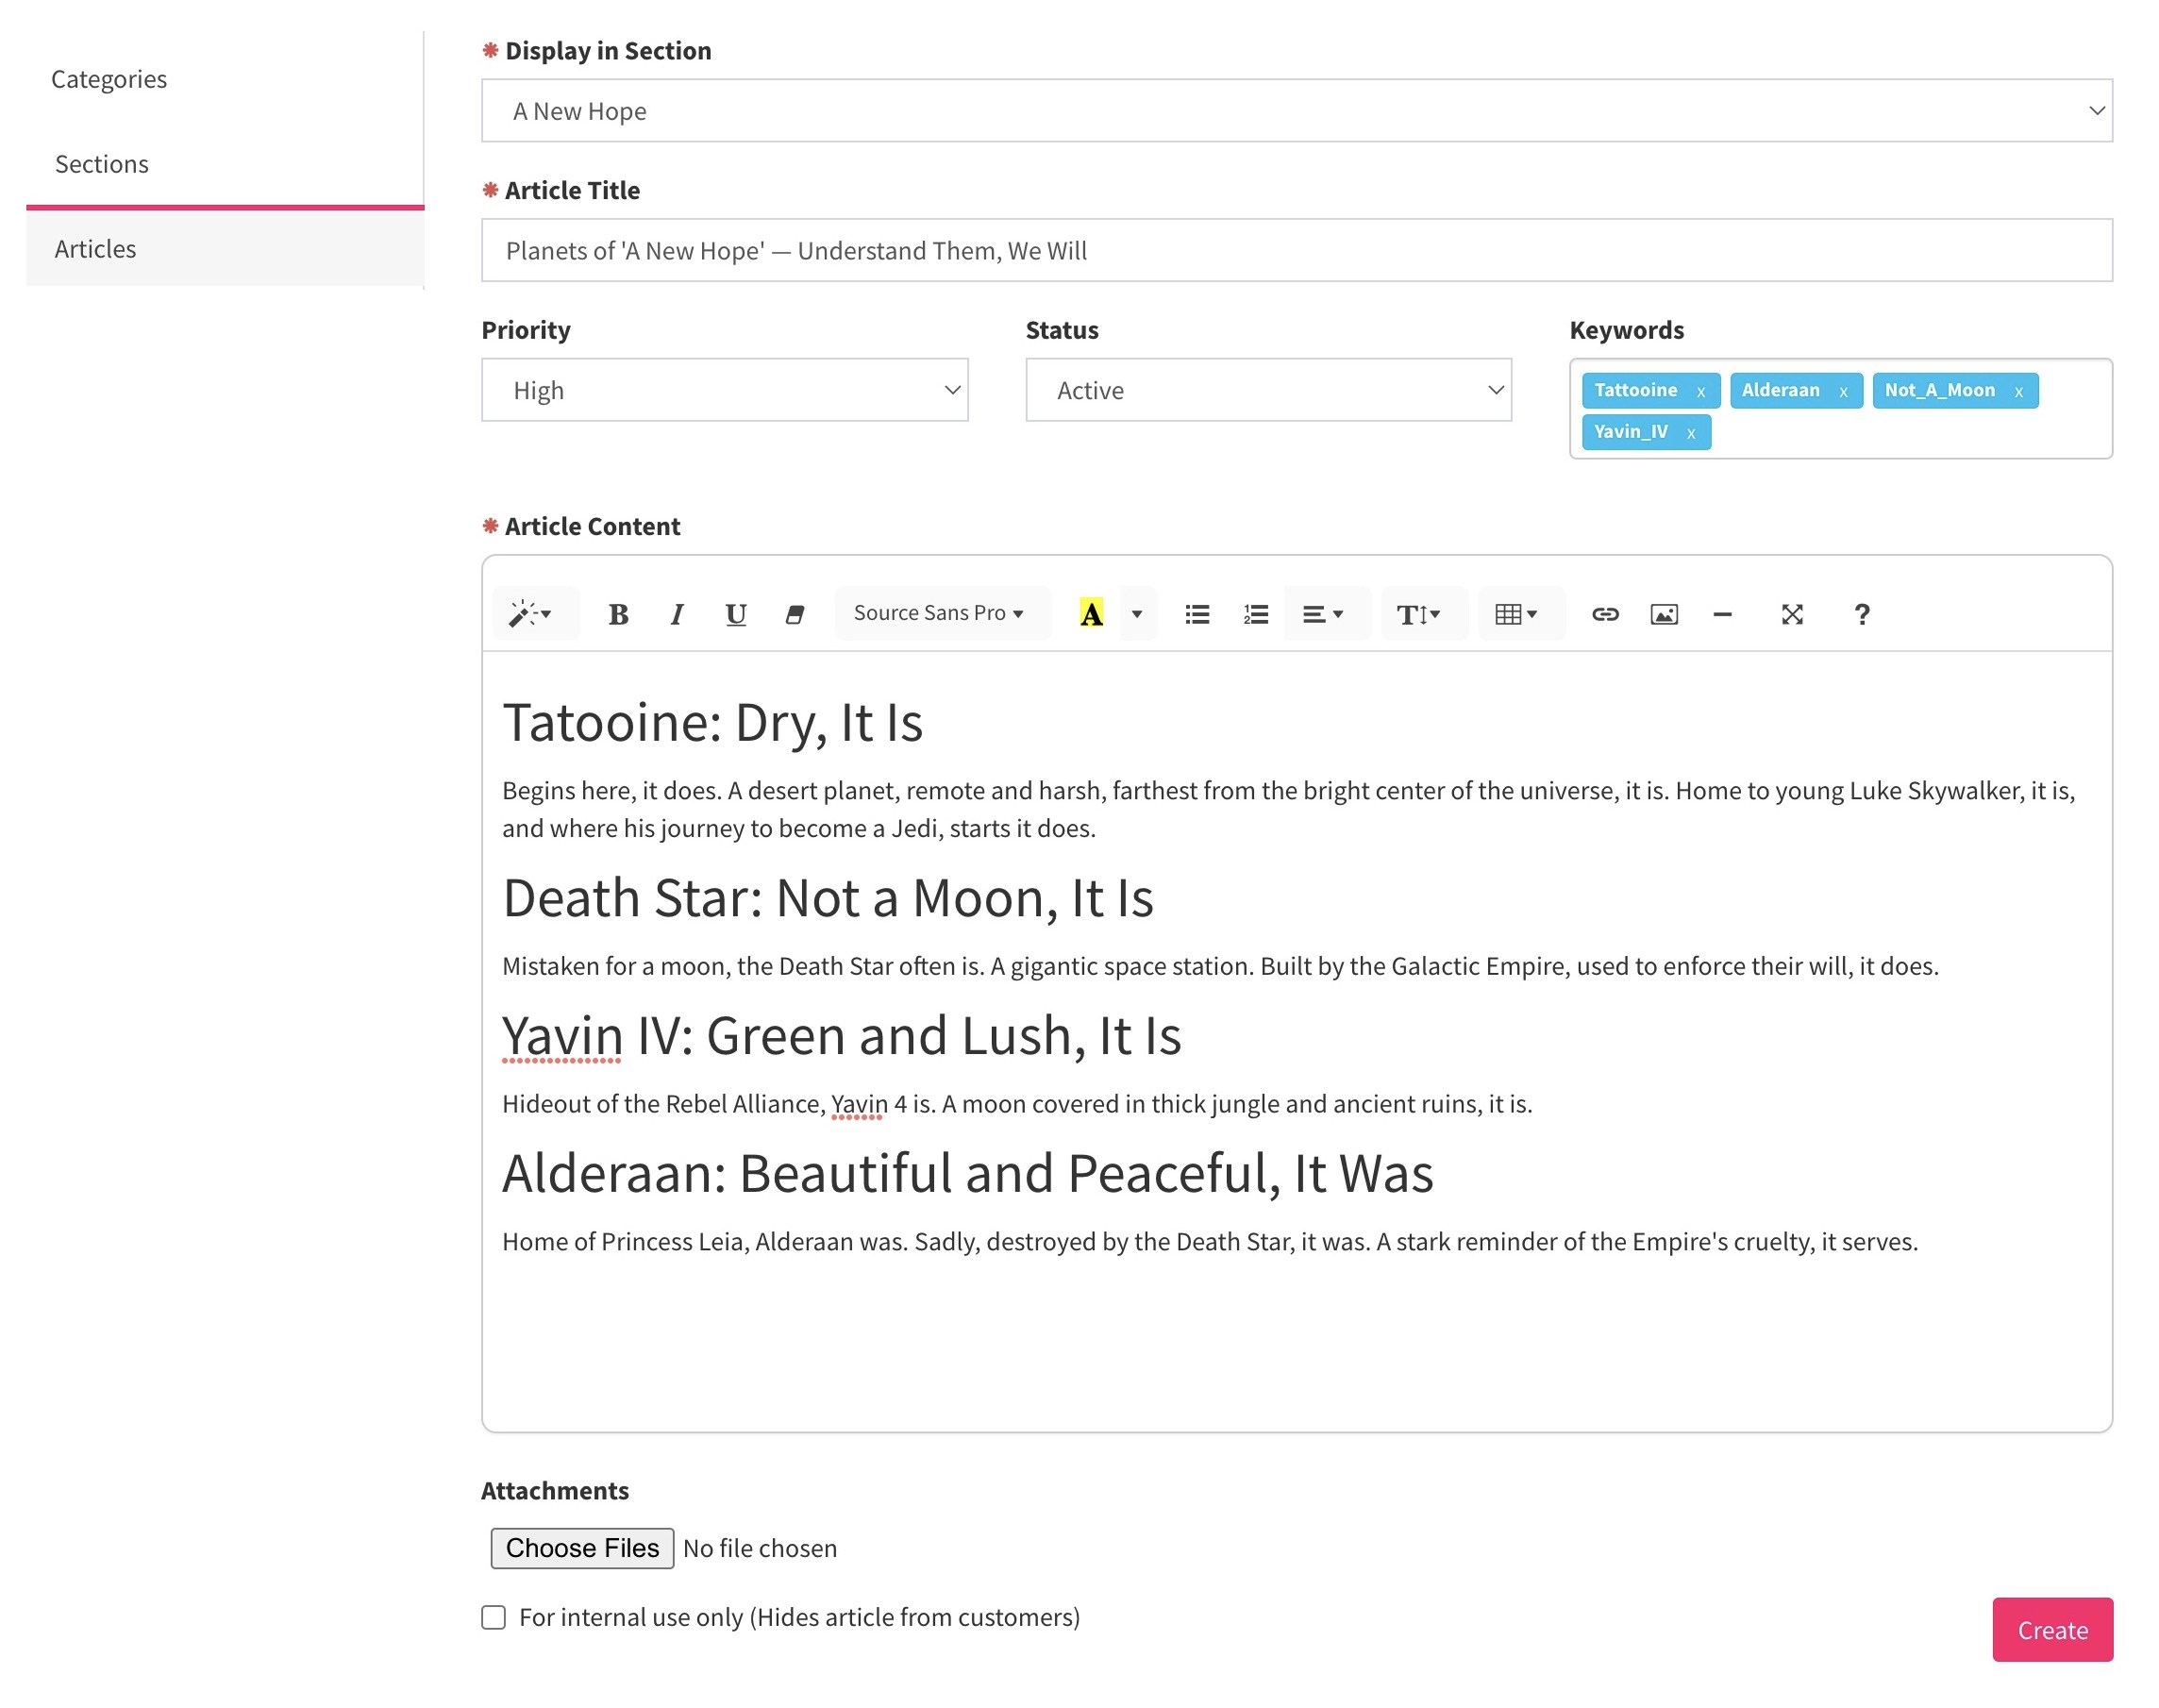Open the Status dropdown showing Active
Viewport: 2159px width, 1708px height.
[1268, 390]
